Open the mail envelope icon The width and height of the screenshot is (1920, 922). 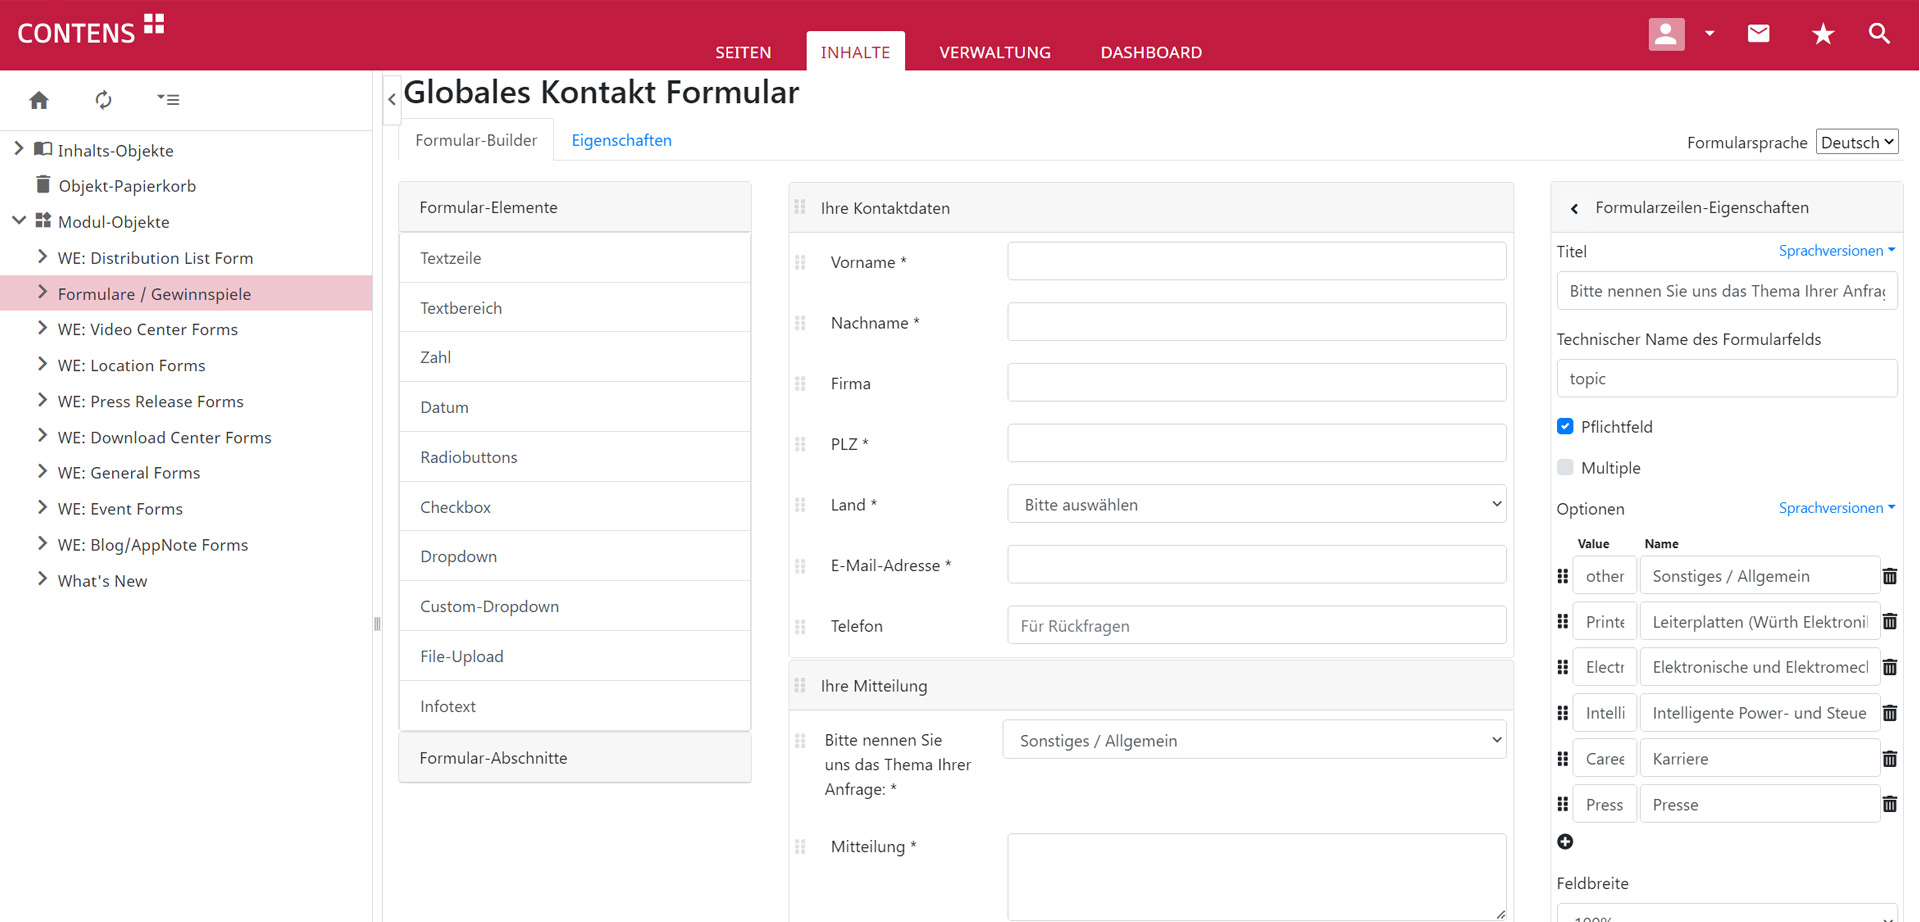[1758, 34]
